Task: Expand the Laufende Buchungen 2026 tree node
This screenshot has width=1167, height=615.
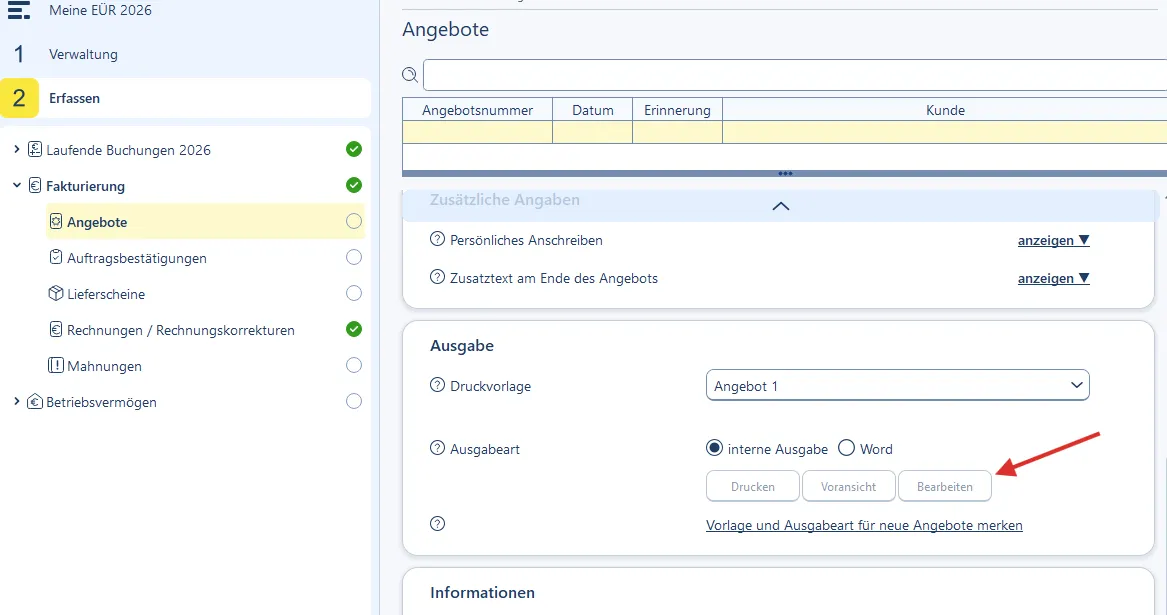Action: coord(16,150)
